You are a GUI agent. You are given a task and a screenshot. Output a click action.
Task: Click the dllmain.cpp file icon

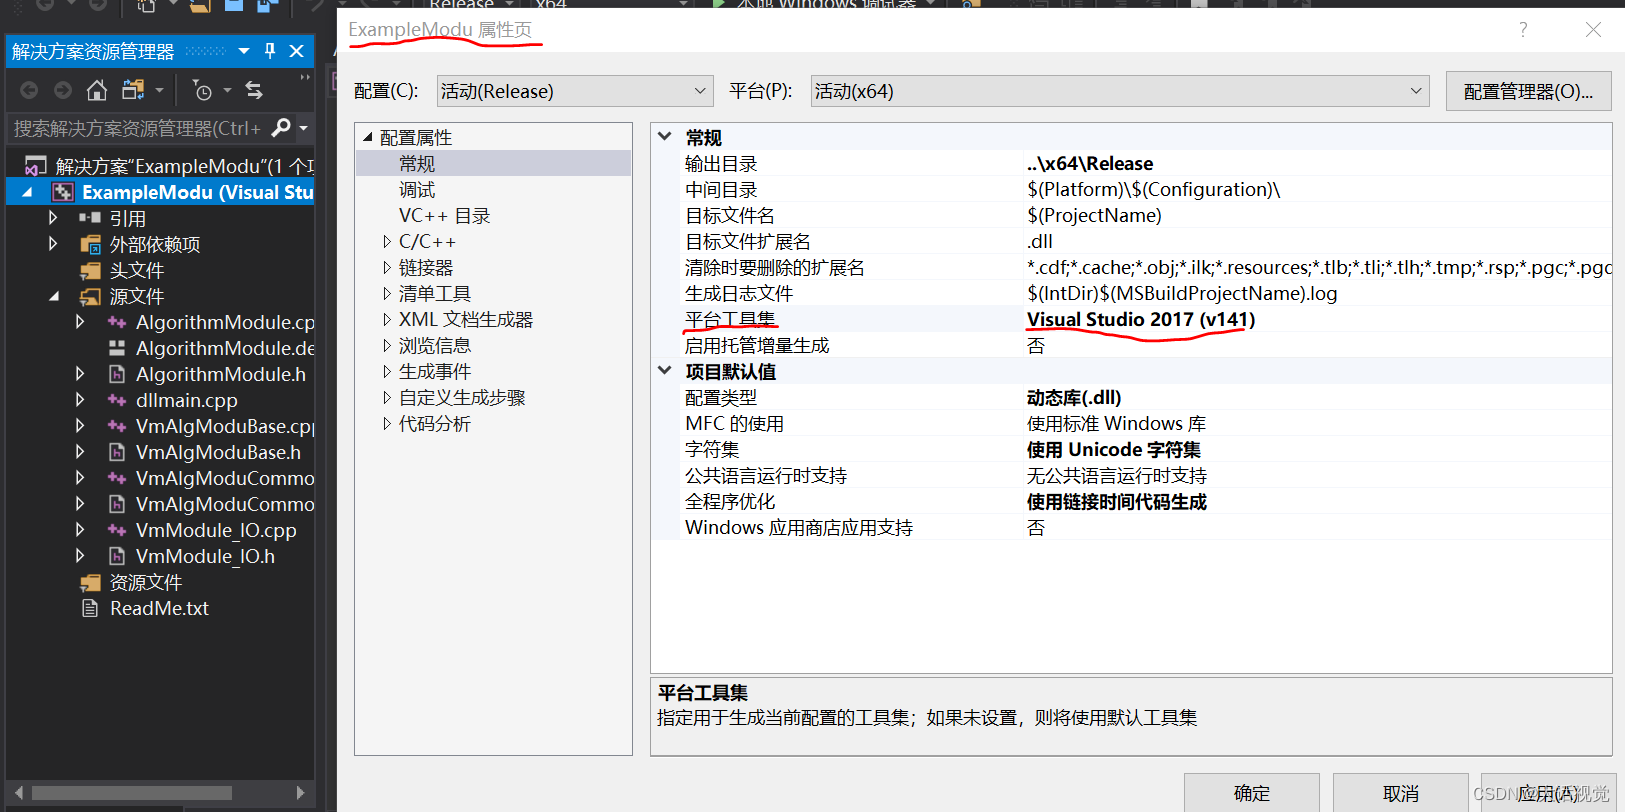[117, 400]
